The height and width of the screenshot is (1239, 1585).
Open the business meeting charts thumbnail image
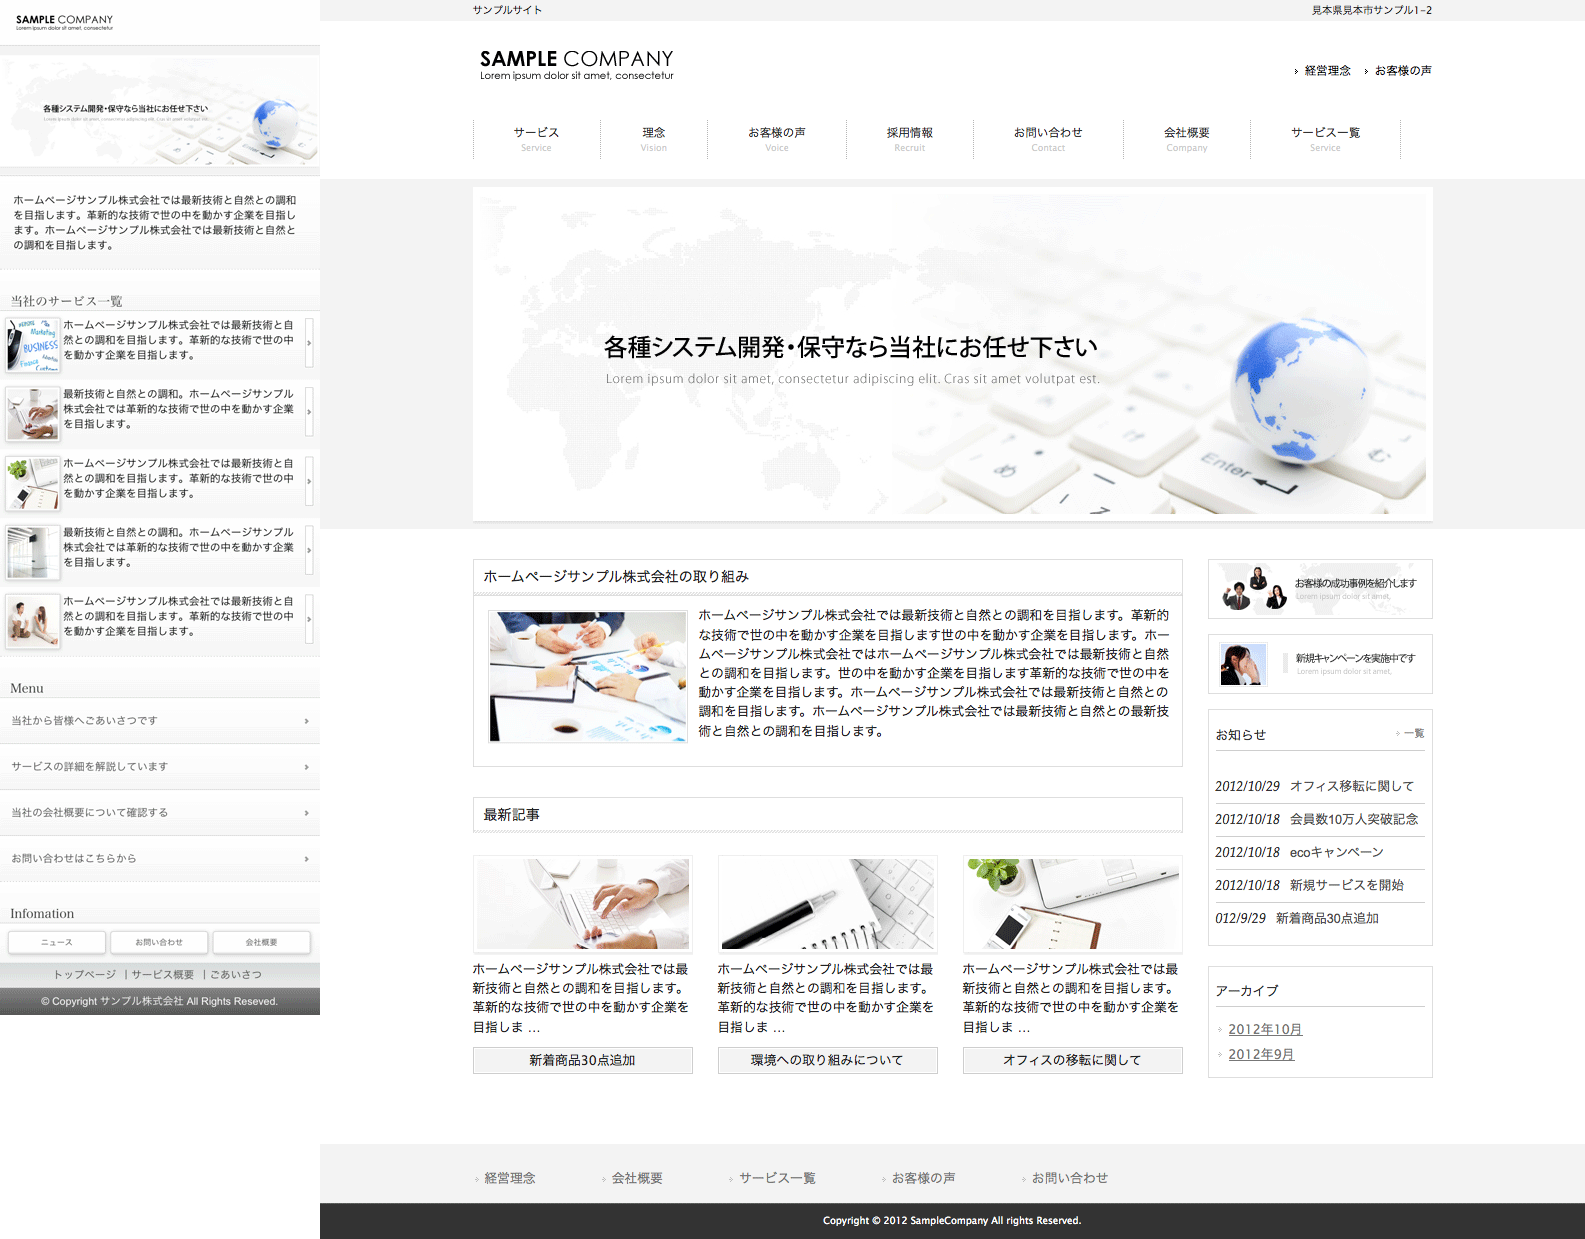pyautogui.click(x=587, y=676)
